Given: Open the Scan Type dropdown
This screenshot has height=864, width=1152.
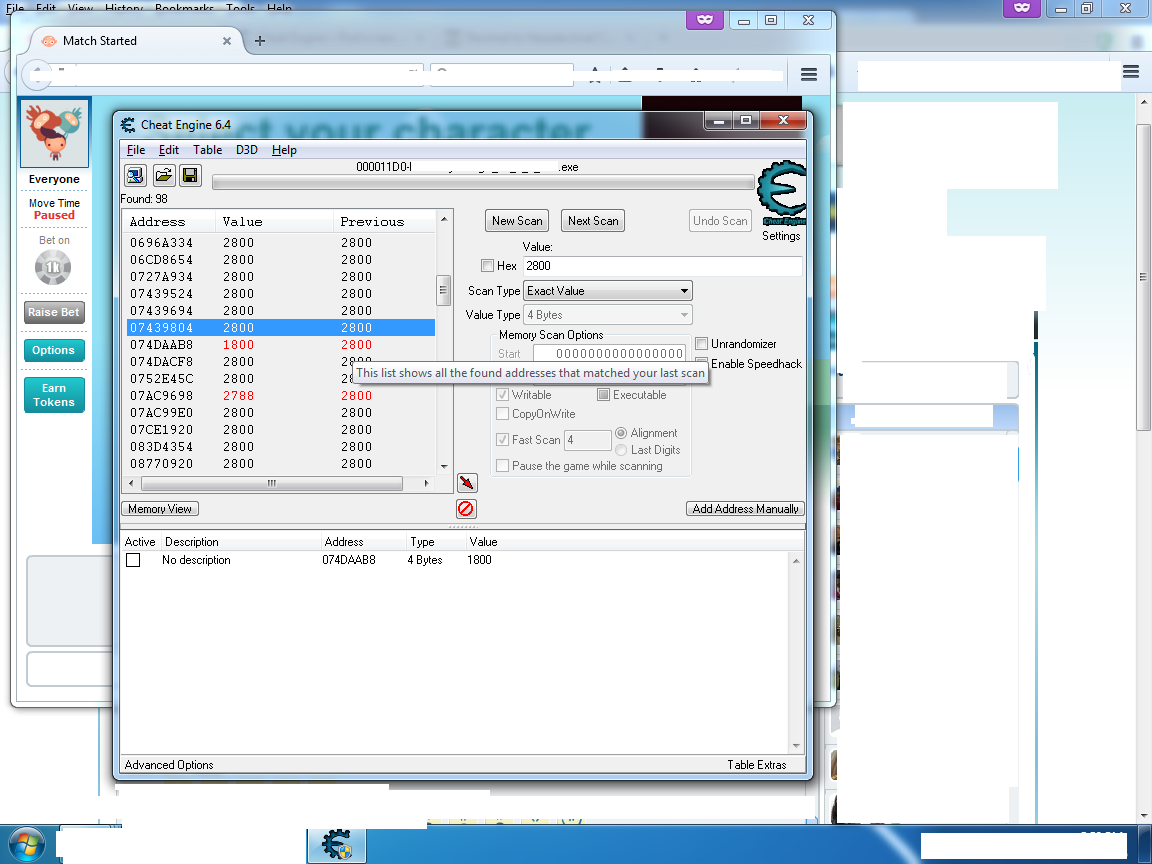Looking at the screenshot, I should click(608, 291).
